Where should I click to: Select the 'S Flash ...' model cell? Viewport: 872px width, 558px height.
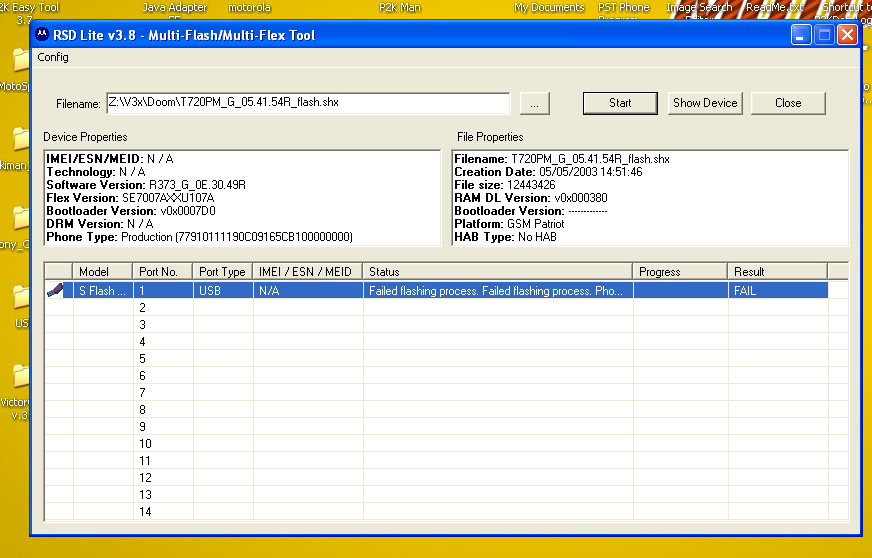click(103, 290)
